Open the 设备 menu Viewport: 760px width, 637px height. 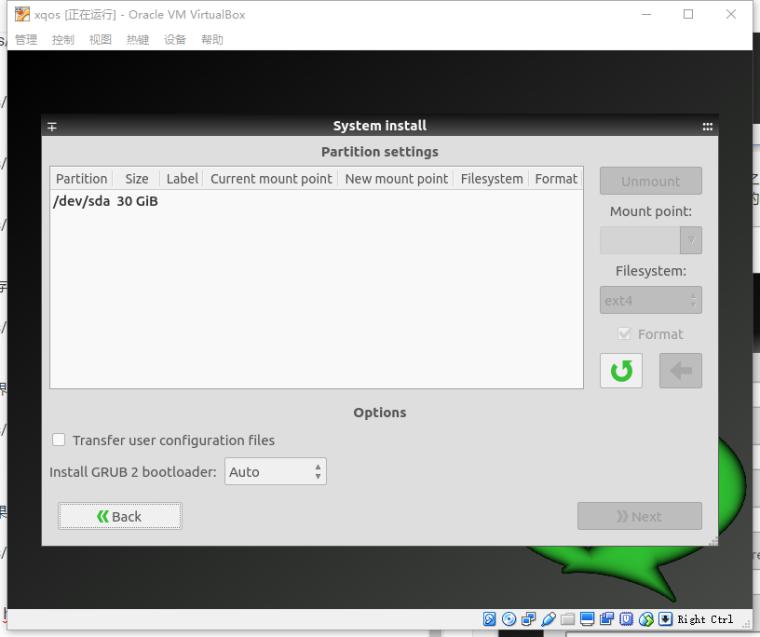point(175,39)
